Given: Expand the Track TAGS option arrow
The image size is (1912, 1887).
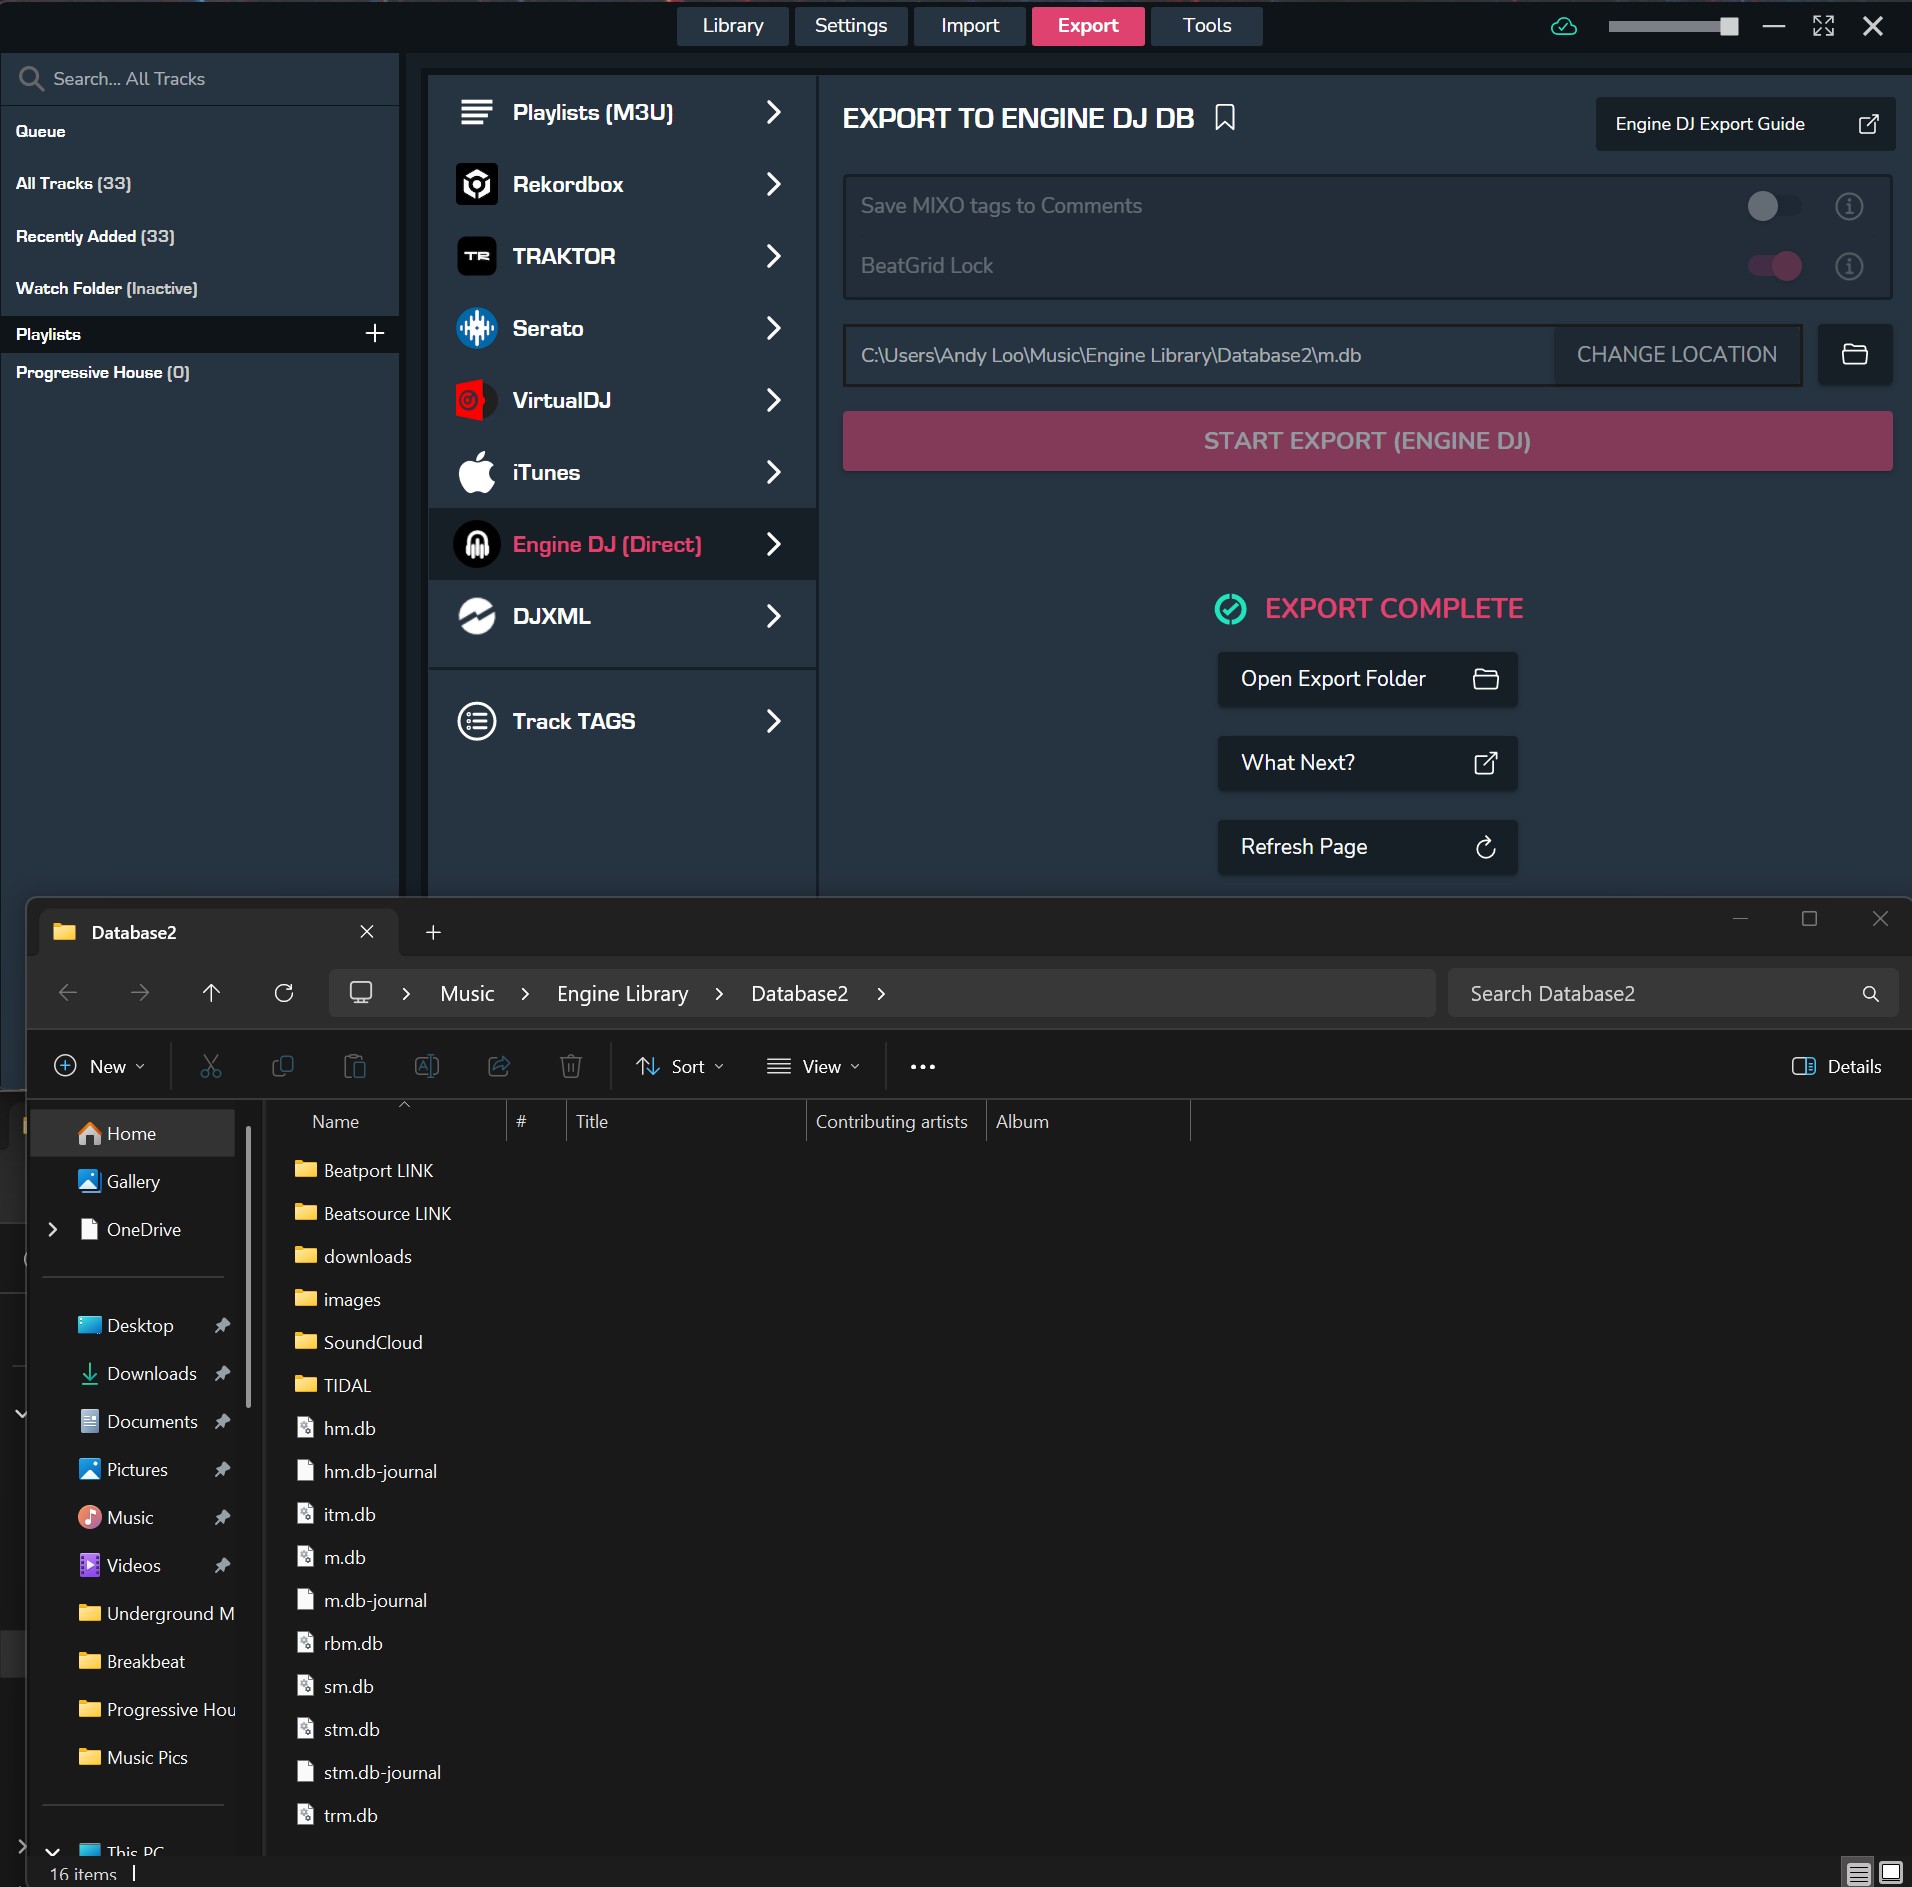Looking at the screenshot, I should click(773, 721).
